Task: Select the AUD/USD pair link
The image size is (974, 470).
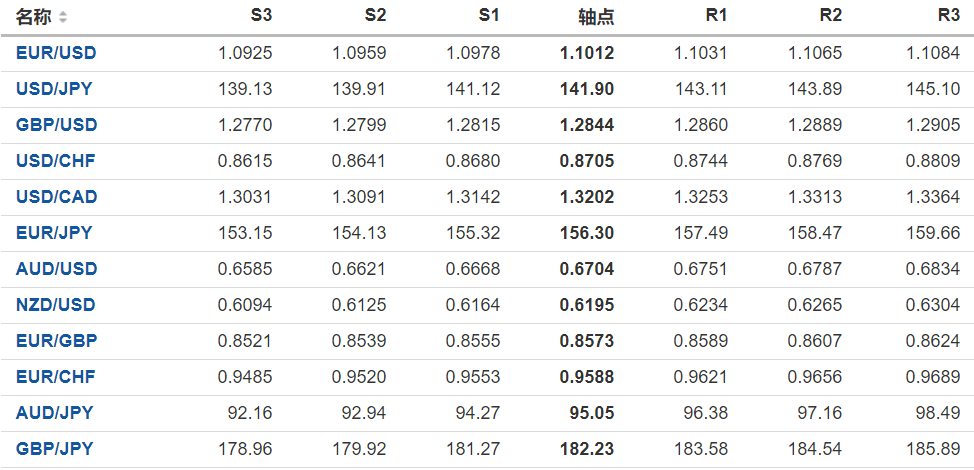Action: click(x=56, y=269)
